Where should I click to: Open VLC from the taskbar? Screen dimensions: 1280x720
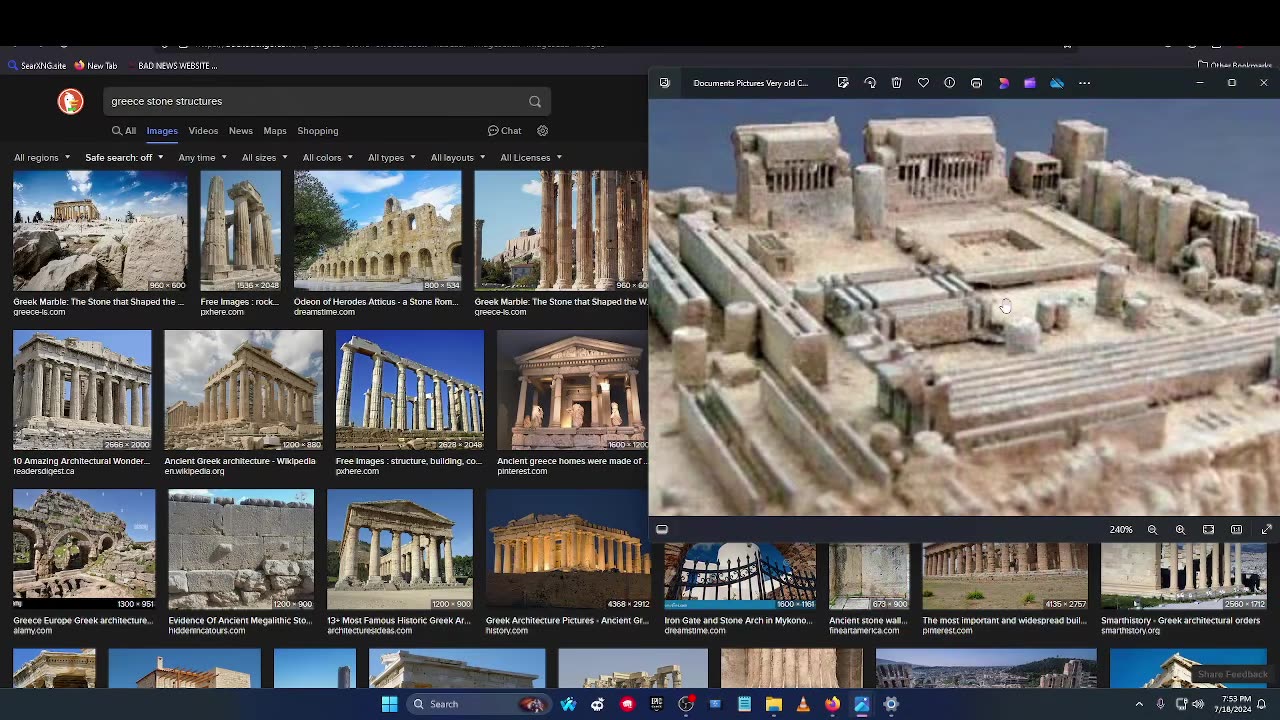coord(803,704)
